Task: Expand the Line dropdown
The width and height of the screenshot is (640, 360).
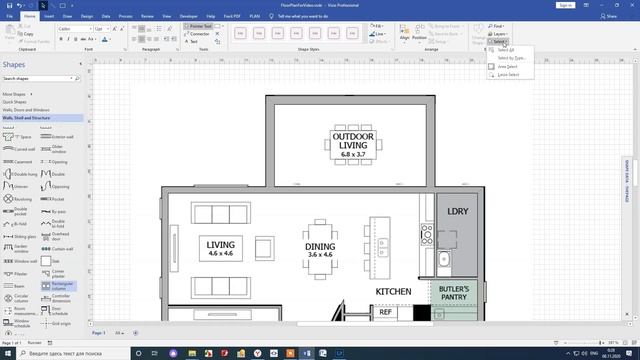Action: tap(378, 34)
